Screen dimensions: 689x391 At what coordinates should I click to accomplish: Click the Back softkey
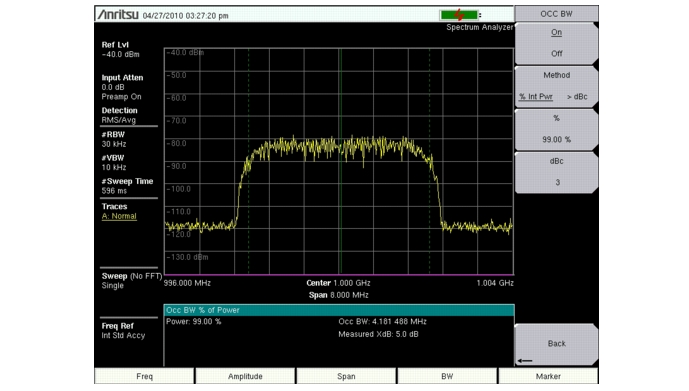556,344
